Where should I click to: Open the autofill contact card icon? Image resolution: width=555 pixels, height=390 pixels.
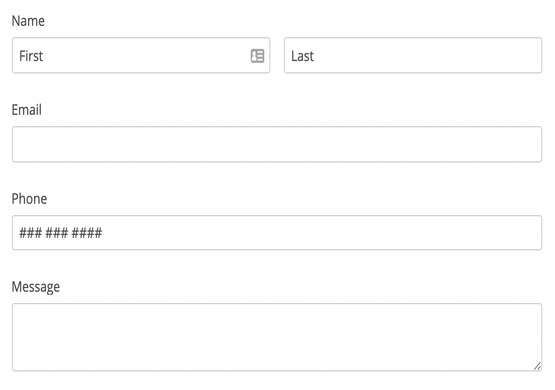click(257, 56)
